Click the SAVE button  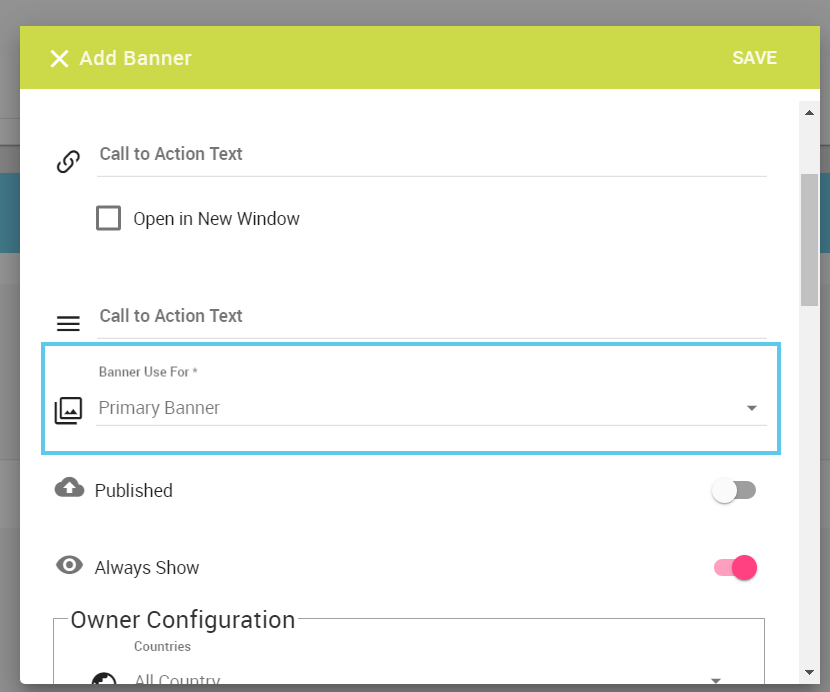[x=754, y=58]
